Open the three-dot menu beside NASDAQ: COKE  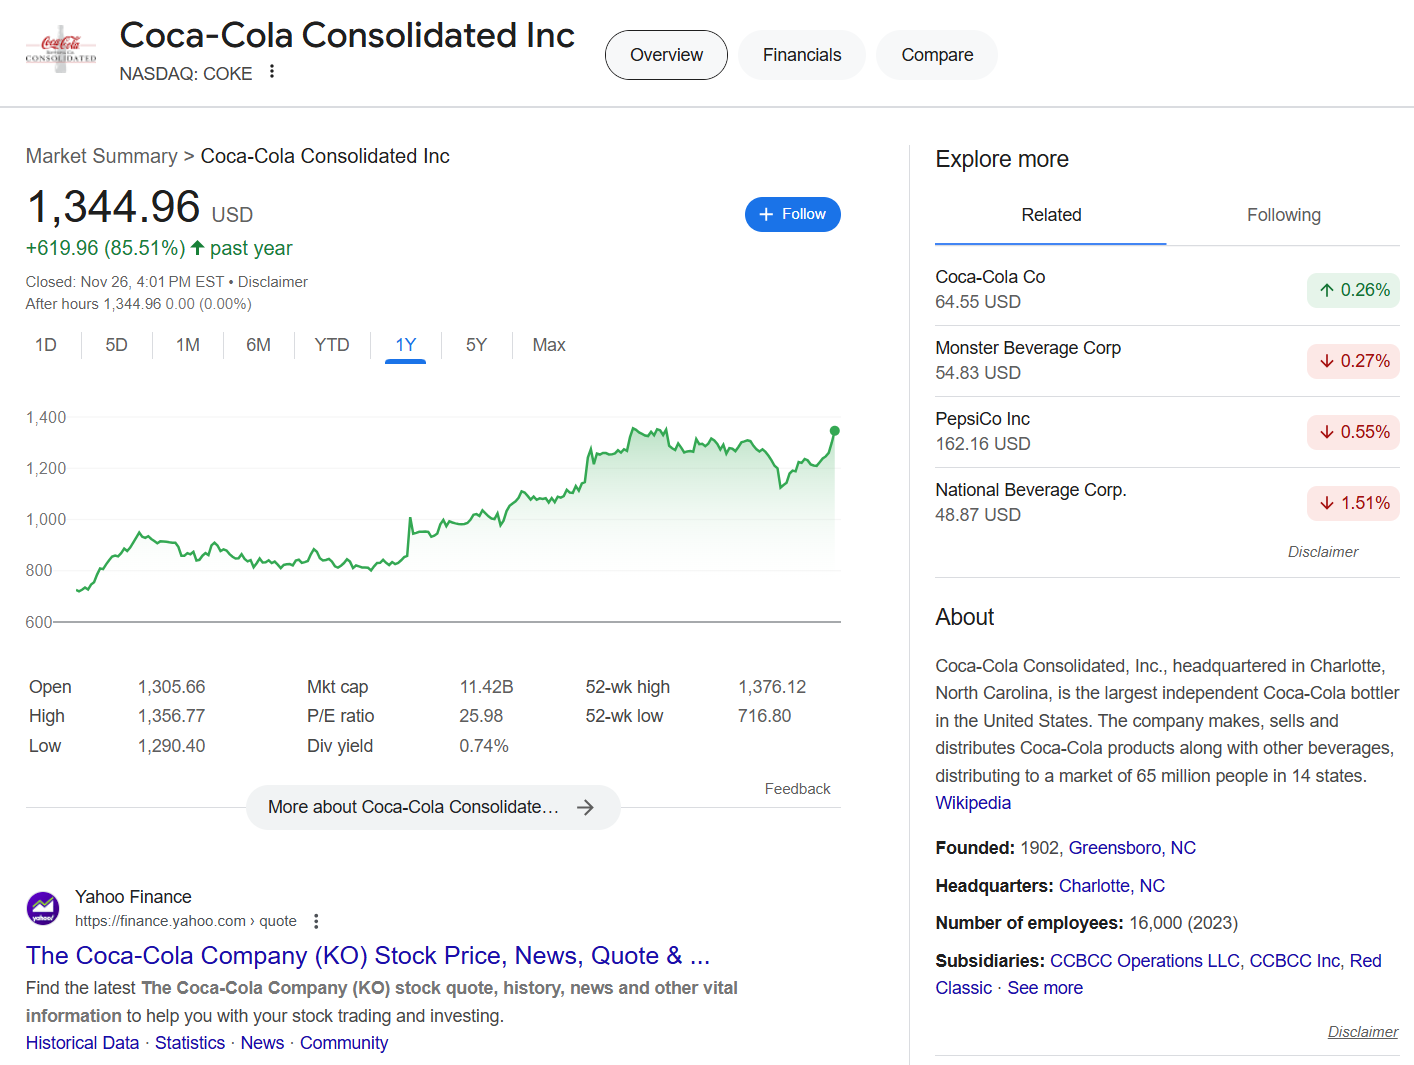coord(272,73)
